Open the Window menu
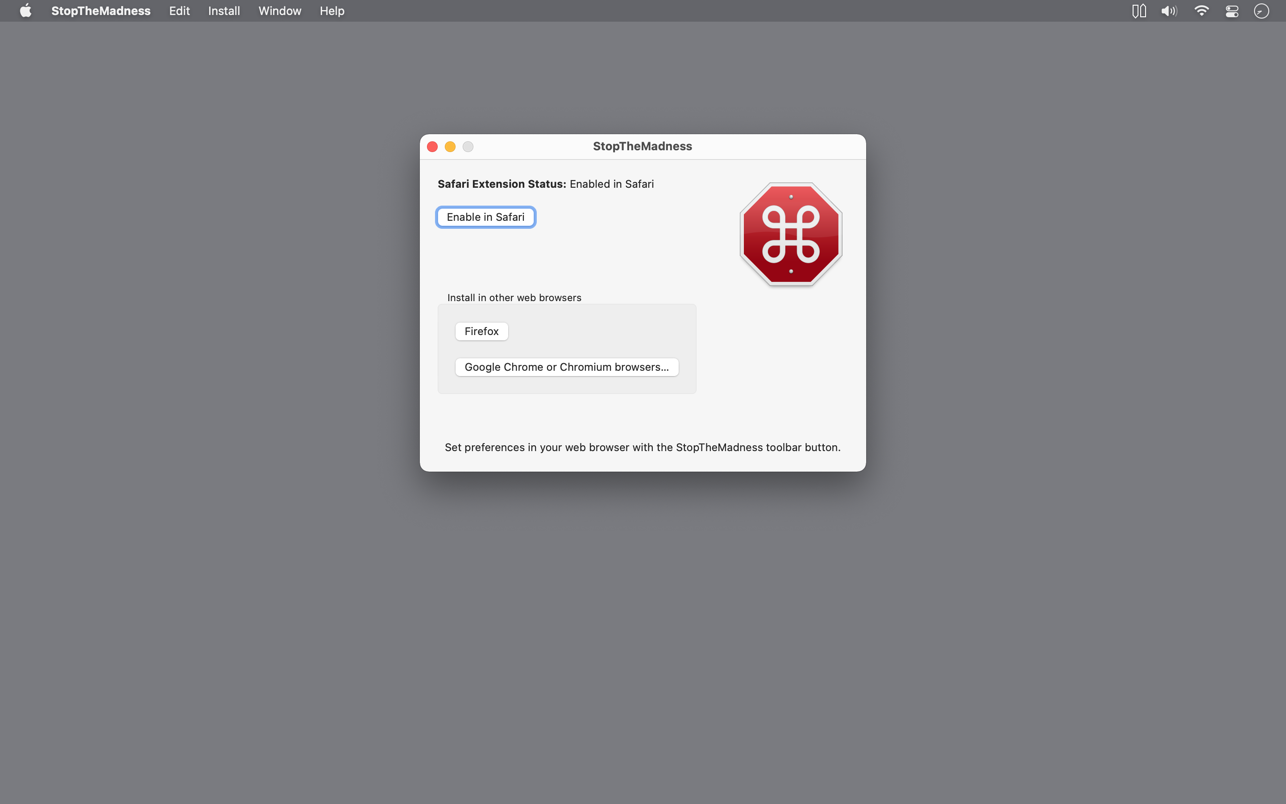Image resolution: width=1286 pixels, height=804 pixels. pos(279,11)
